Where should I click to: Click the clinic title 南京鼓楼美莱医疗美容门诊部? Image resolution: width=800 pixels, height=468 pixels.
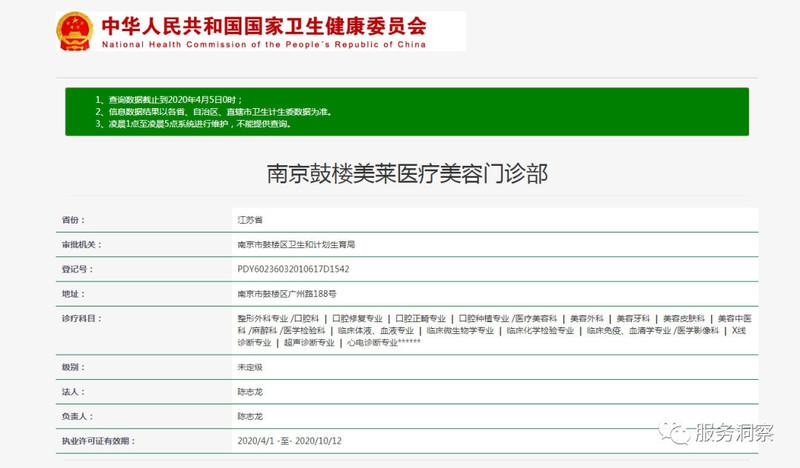coord(406,173)
